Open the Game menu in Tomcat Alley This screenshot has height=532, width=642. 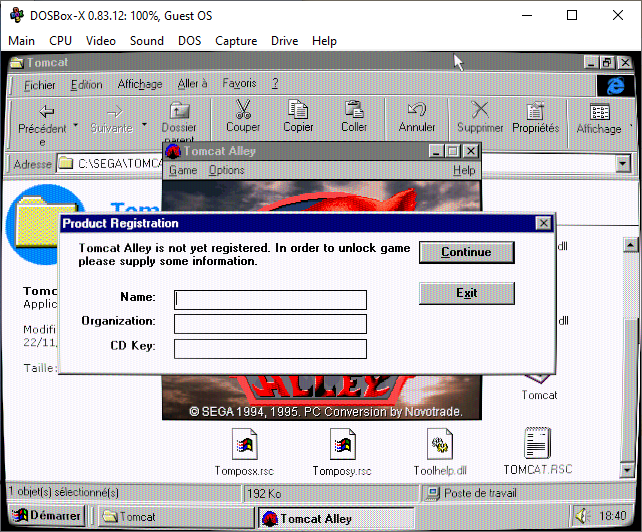point(183,170)
